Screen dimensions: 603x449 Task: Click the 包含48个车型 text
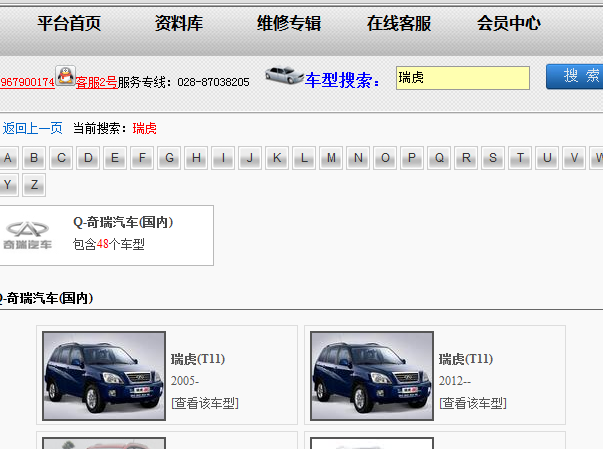(109, 244)
